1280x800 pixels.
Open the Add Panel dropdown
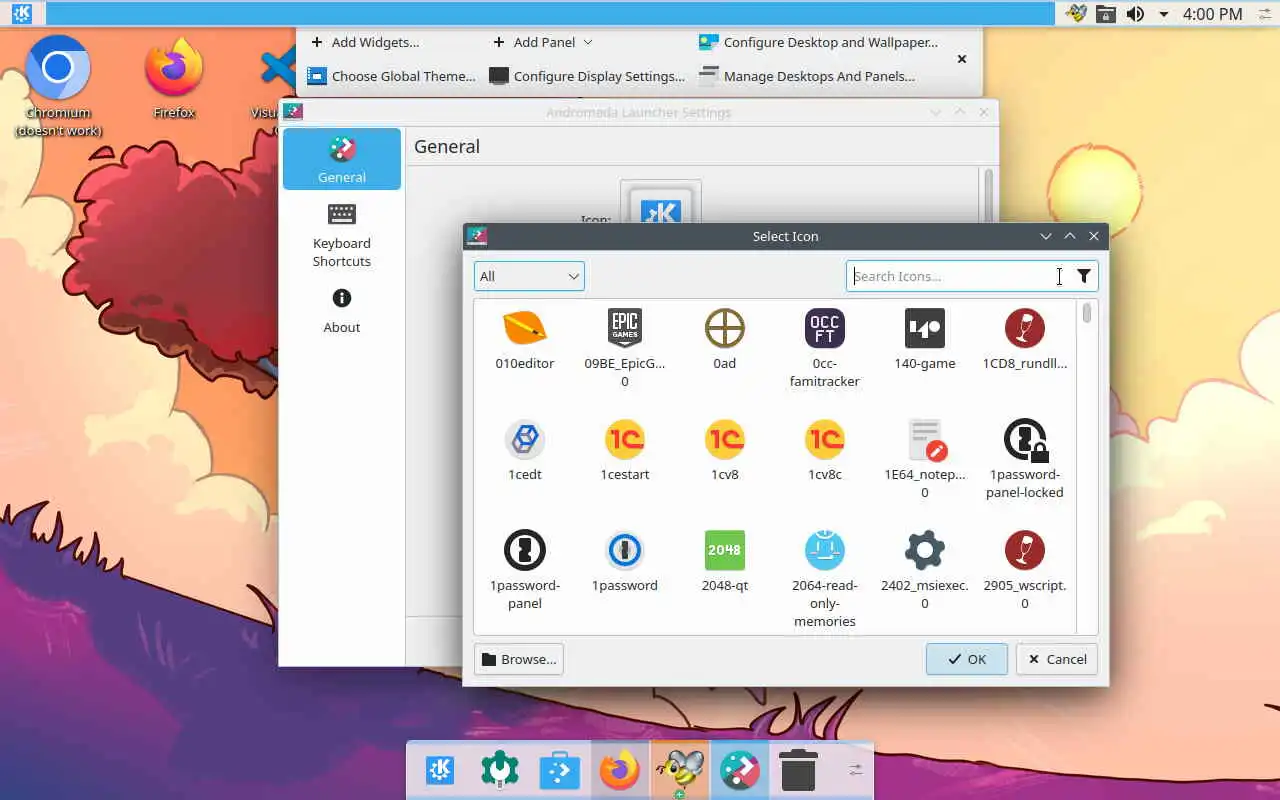543,42
